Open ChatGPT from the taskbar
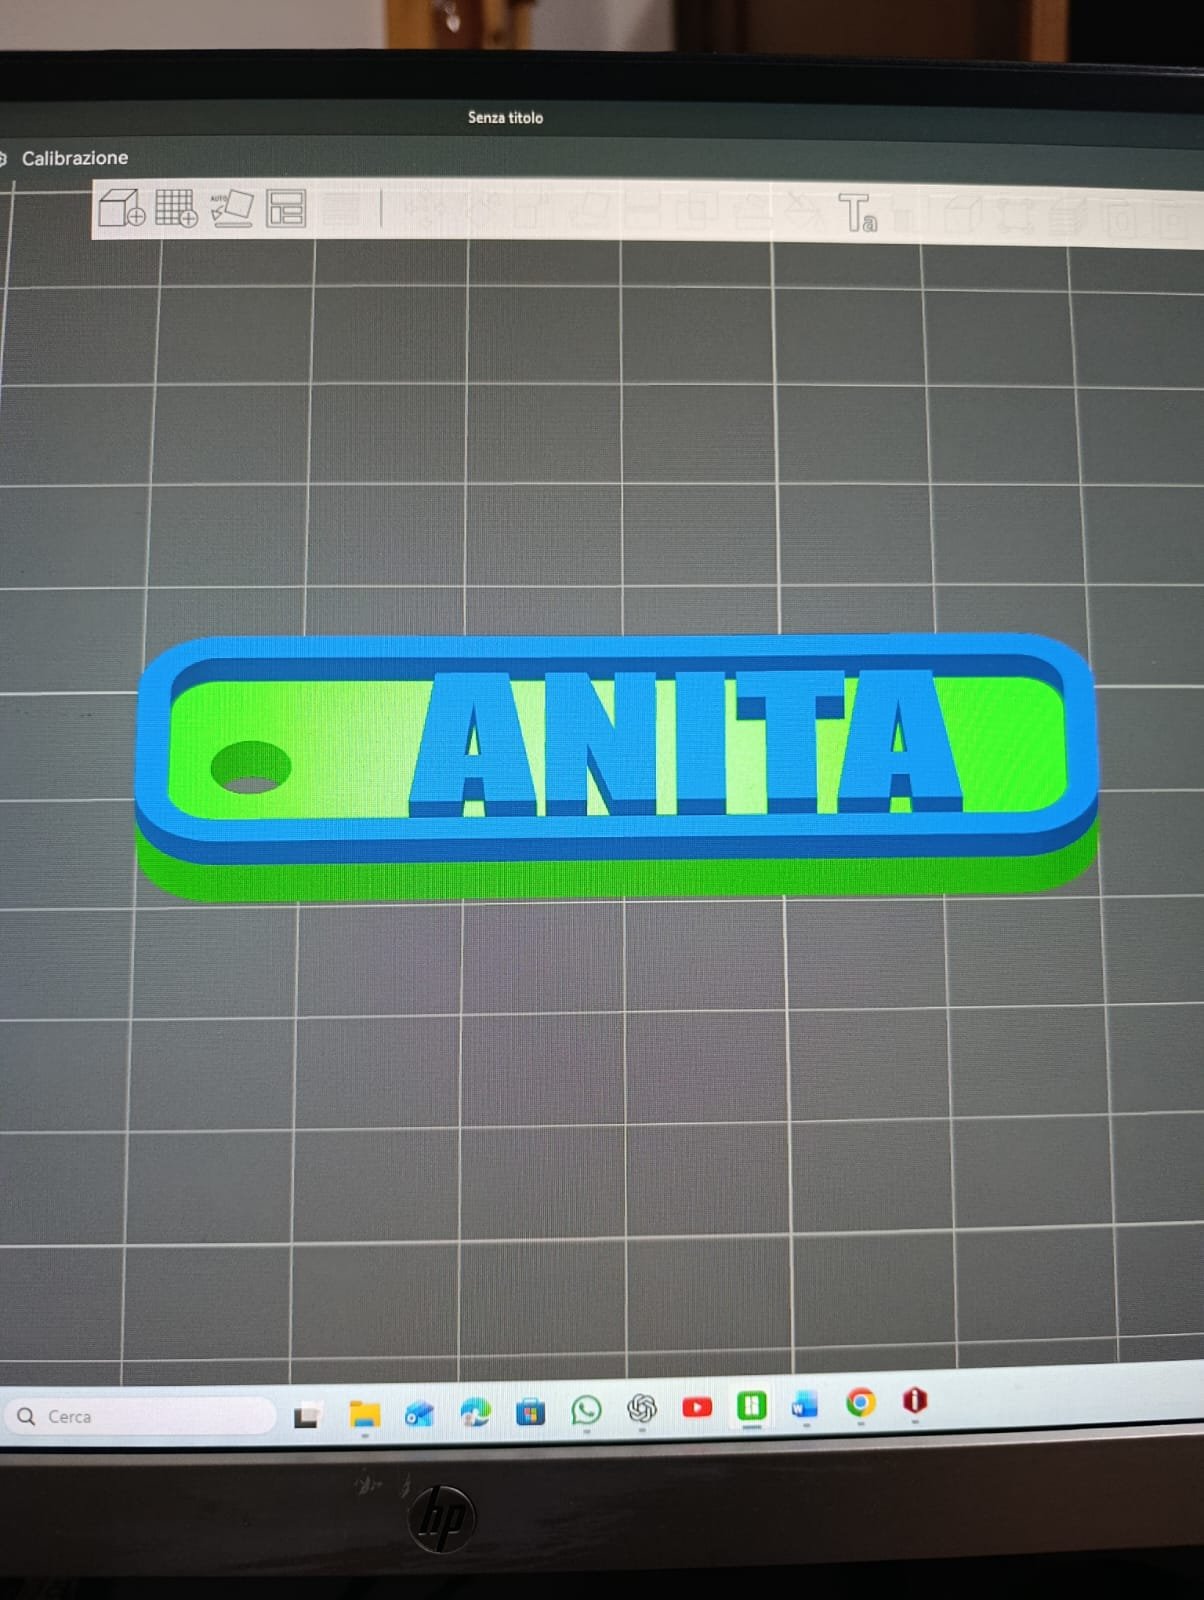The height and width of the screenshot is (1600, 1204). [642, 1408]
